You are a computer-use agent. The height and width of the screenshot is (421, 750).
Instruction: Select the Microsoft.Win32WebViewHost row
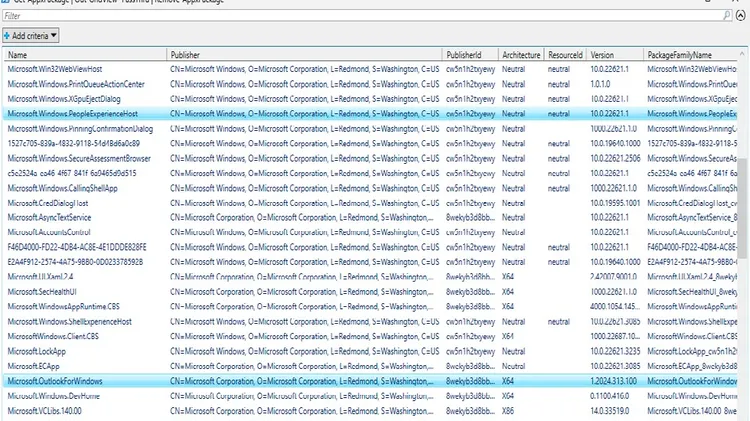pyautogui.click(x=371, y=69)
